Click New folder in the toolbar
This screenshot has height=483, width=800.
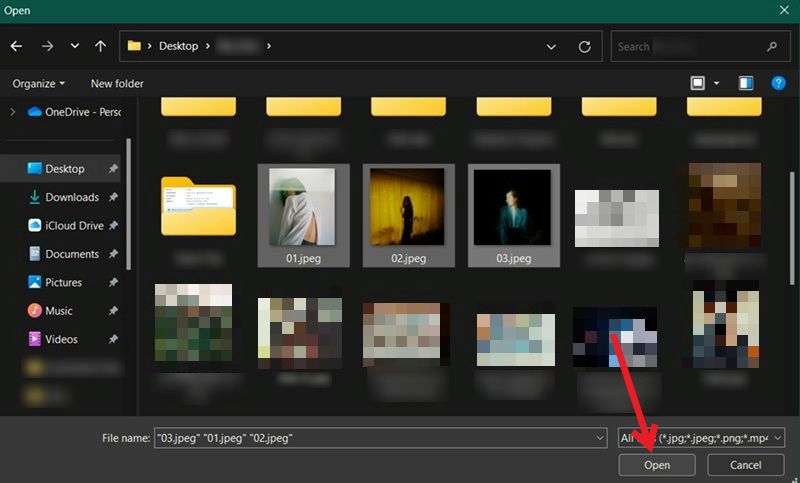click(117, 83)
